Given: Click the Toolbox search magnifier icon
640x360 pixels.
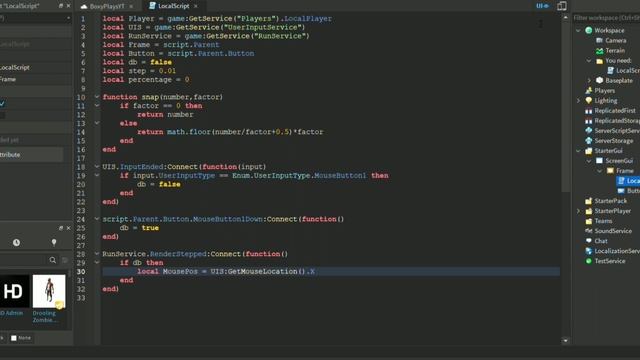Looking at the screenshot, I should coord(53,260).
